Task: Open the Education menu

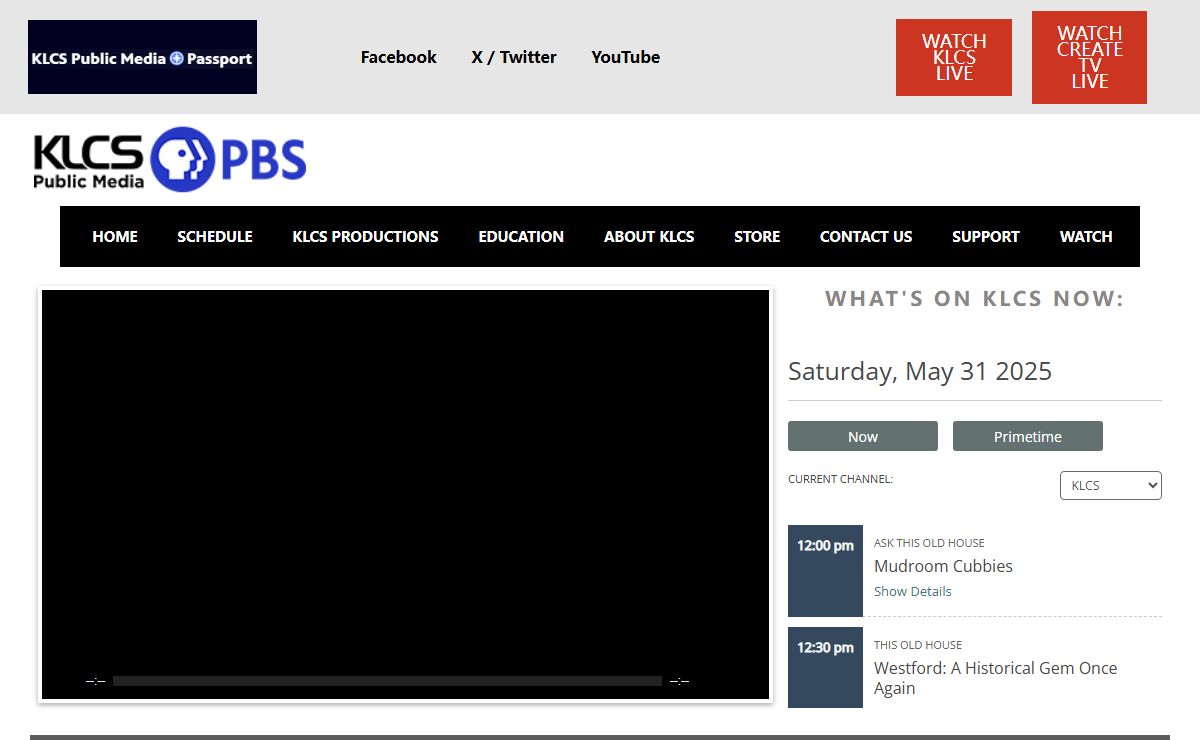Action: coord(521,236)
